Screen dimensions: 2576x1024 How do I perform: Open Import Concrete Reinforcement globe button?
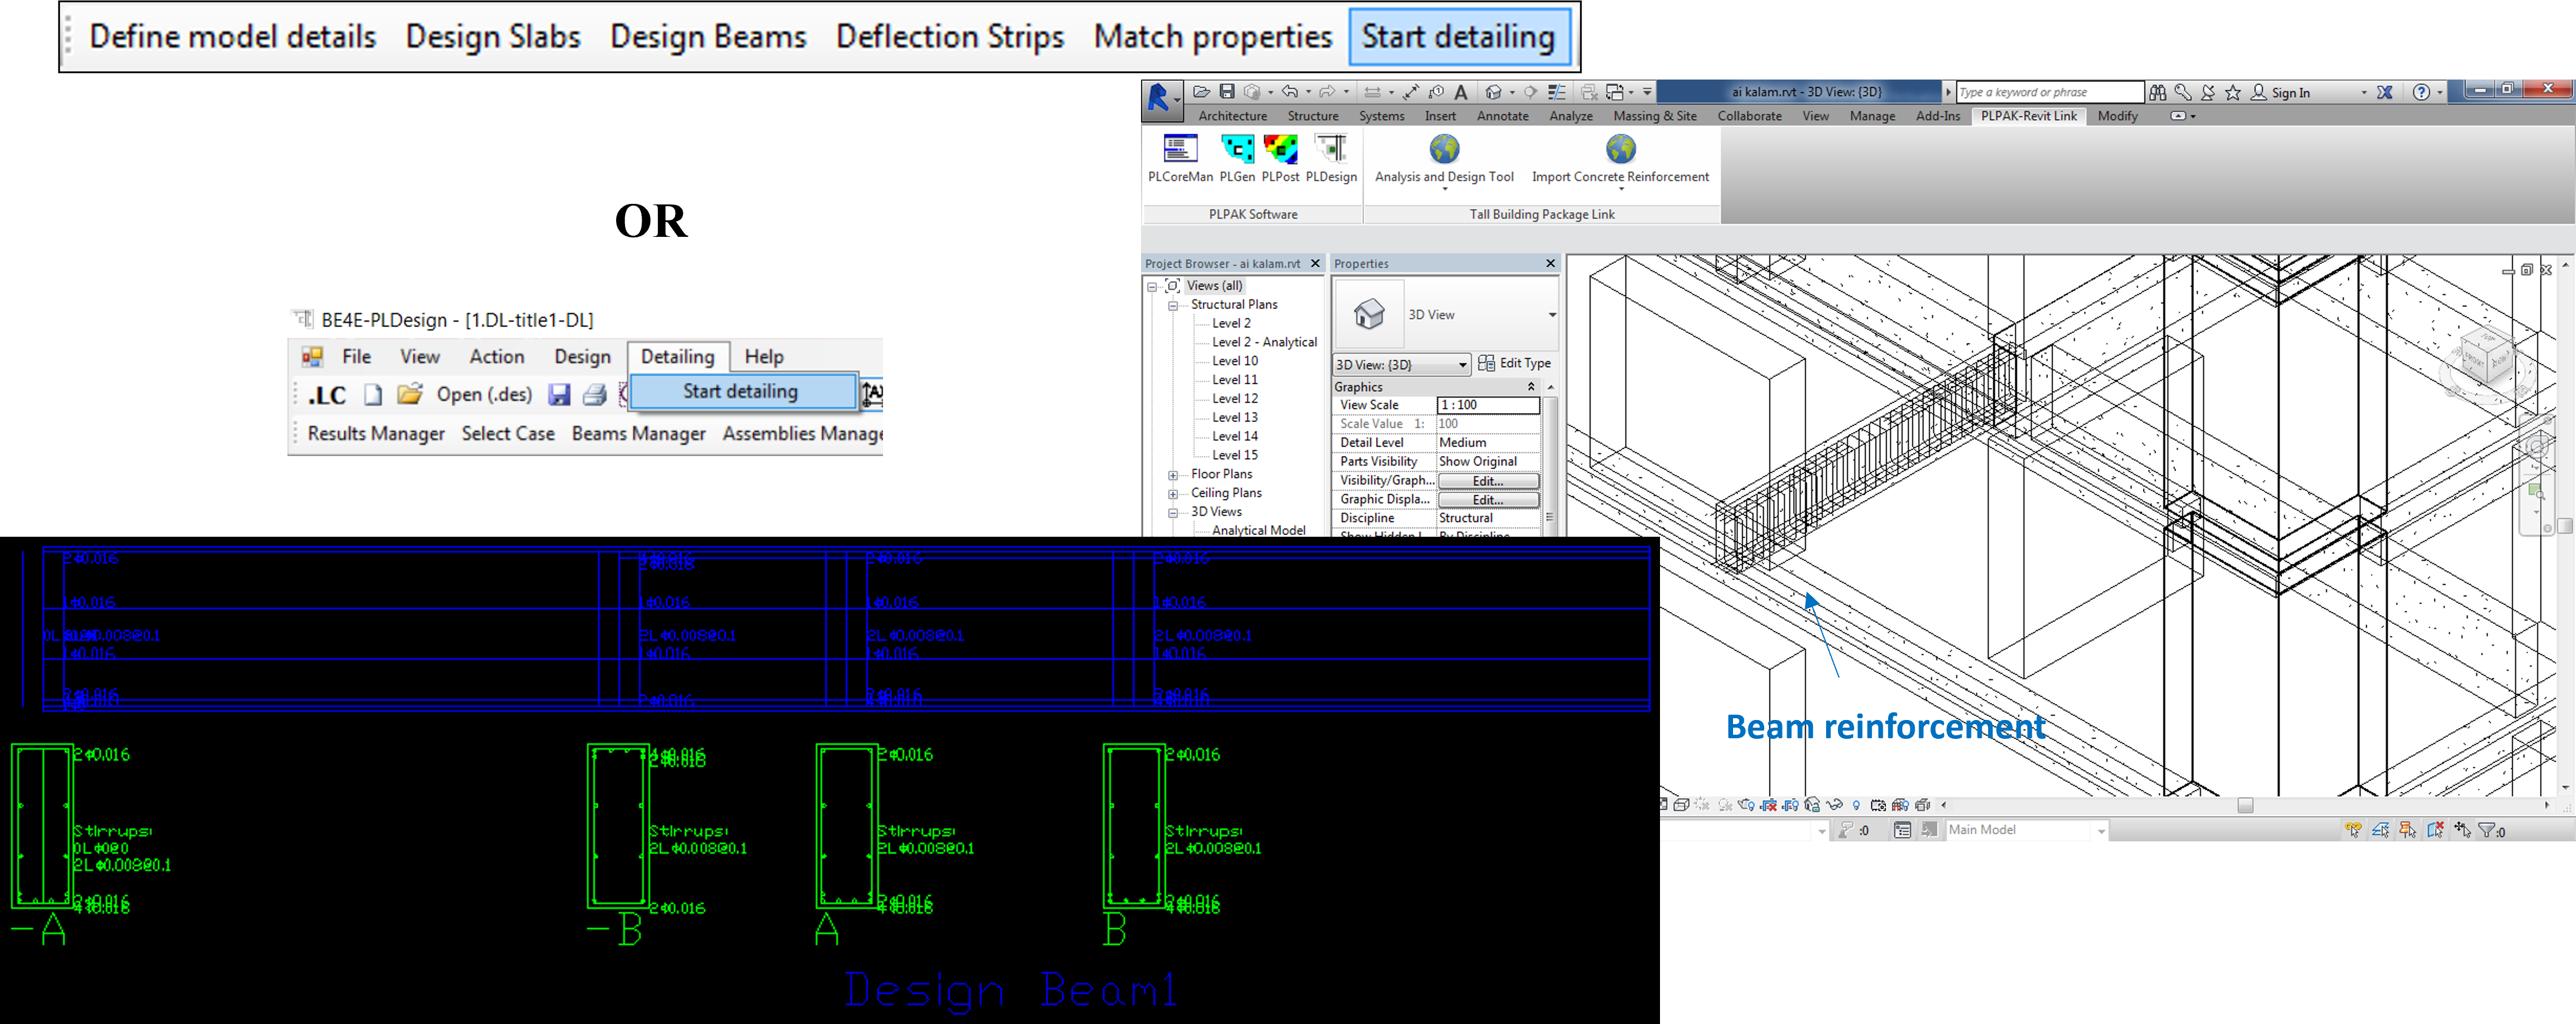click(1620, 161)
